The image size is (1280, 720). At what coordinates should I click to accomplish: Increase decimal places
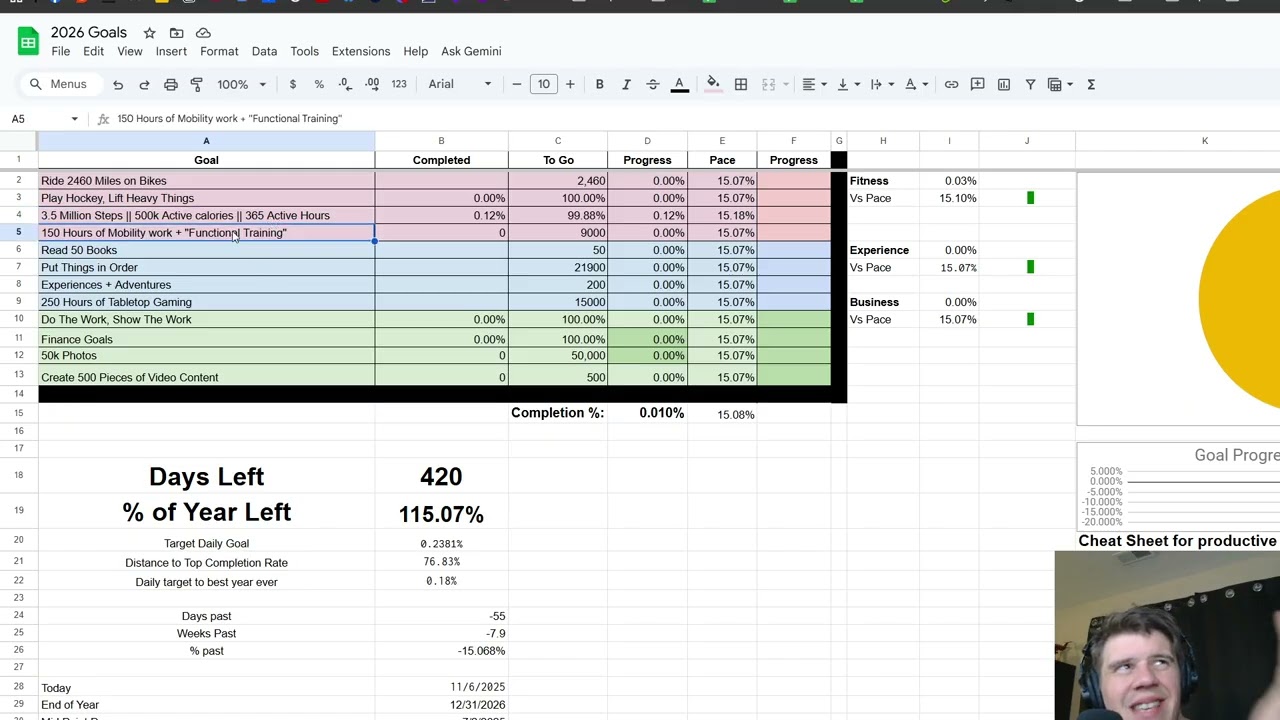[x=372, y=84]
